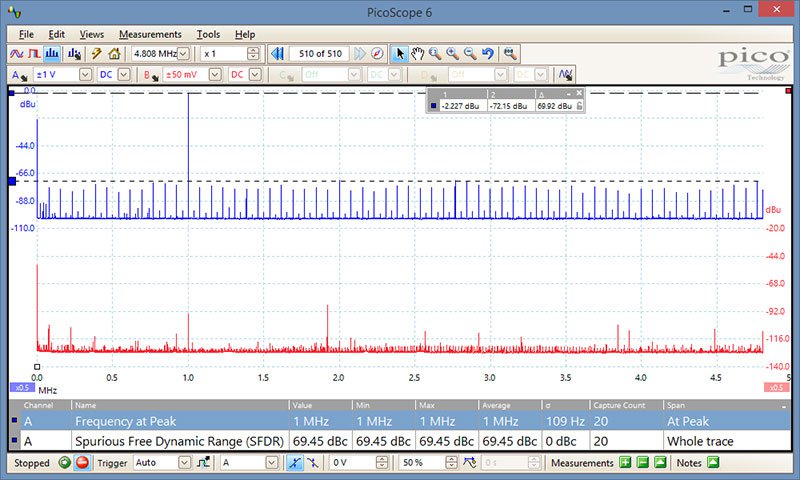Click the add measurement green plus button
800x480 pixels.
coord(625,463)
